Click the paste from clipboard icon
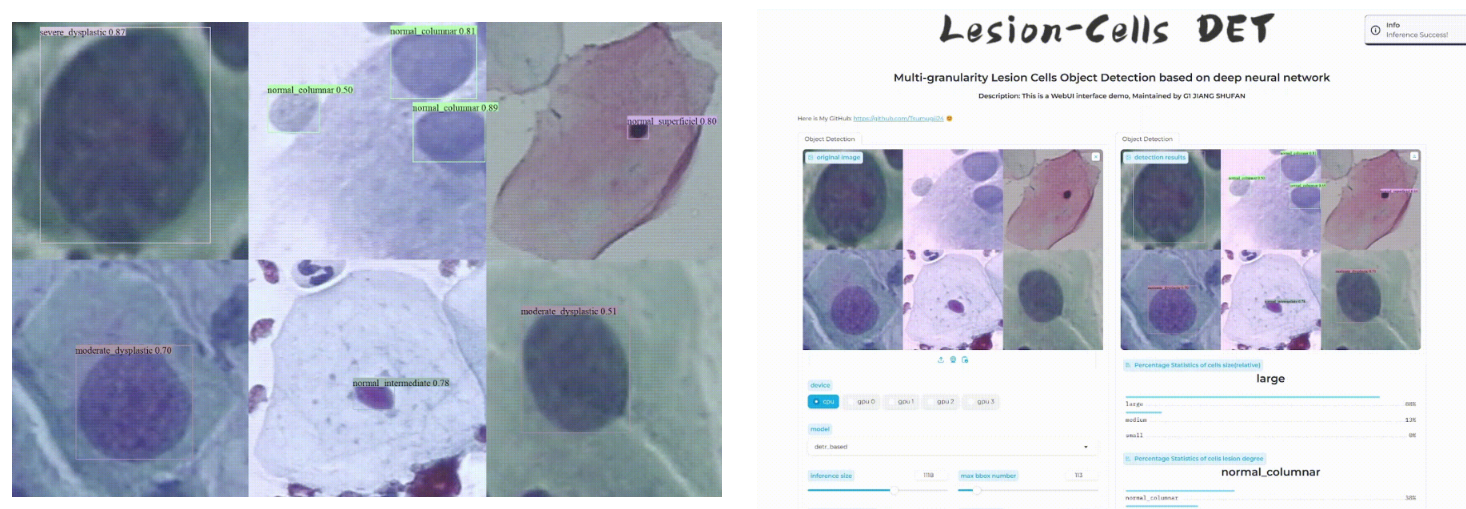The height and width of the screenshot is (509, 1466). (x=965, y=360)
